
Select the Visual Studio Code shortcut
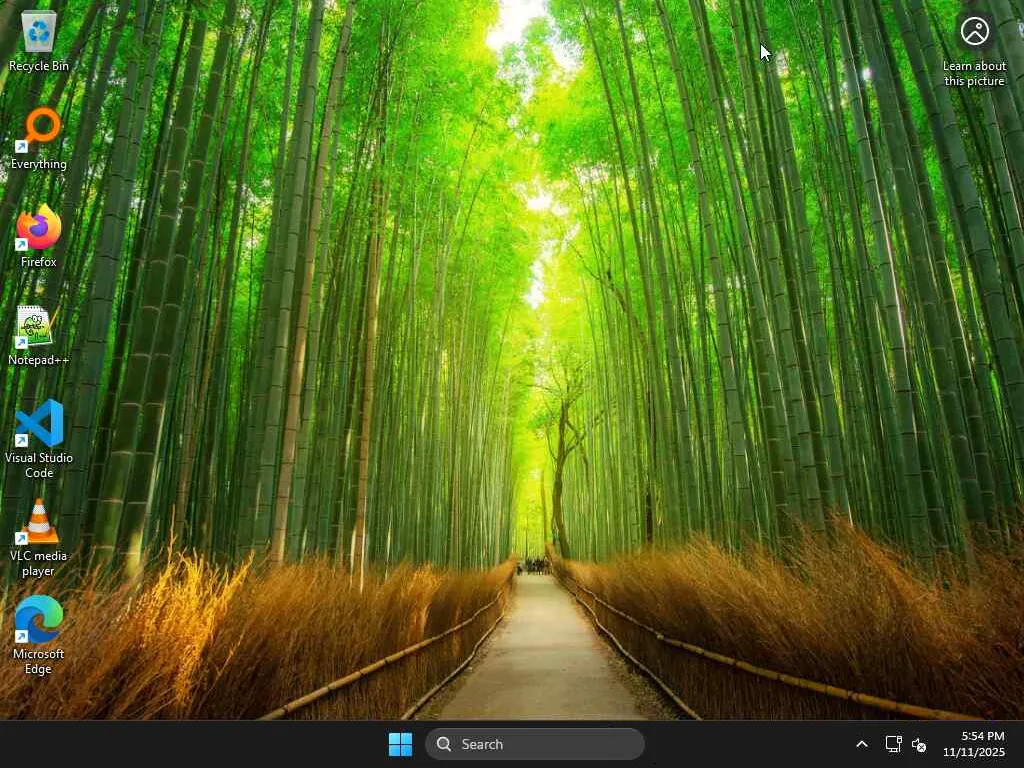(x=39, y=440)
